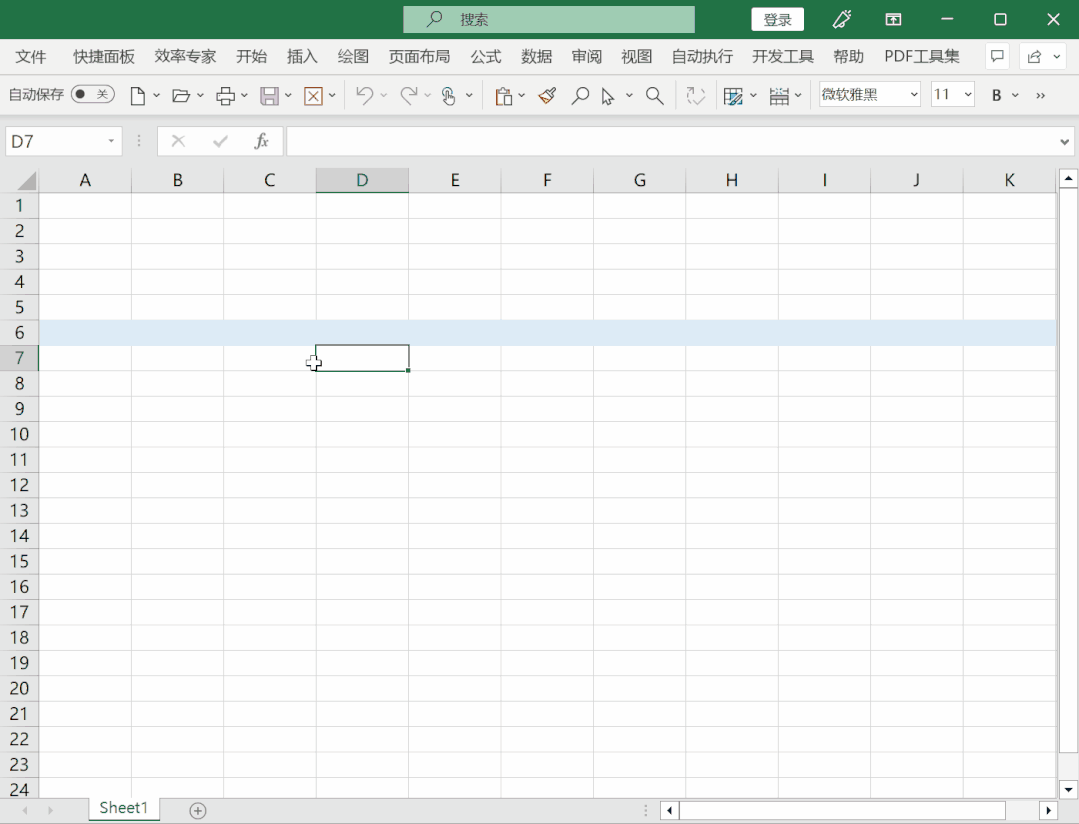Viewport: 1079px width, 824px height.
Task: Switch to the 公式 ribbon tab
Action: [x=486, y=57]
